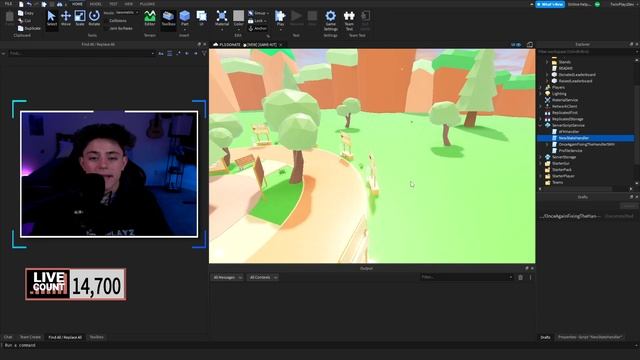Collapse the ServerScriptService node
This screenshot has width=640, height=360.
click(541, 125)
